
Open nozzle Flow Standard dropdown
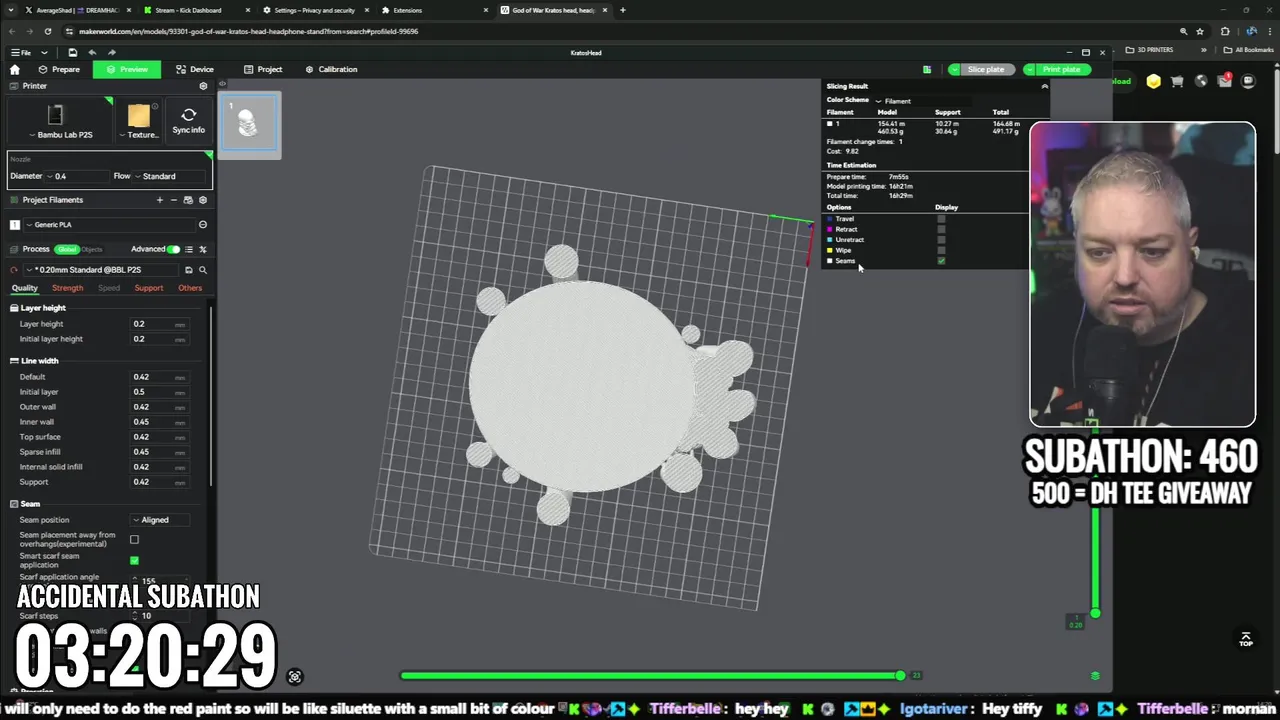pyautogui.click(x=170, y=176)
